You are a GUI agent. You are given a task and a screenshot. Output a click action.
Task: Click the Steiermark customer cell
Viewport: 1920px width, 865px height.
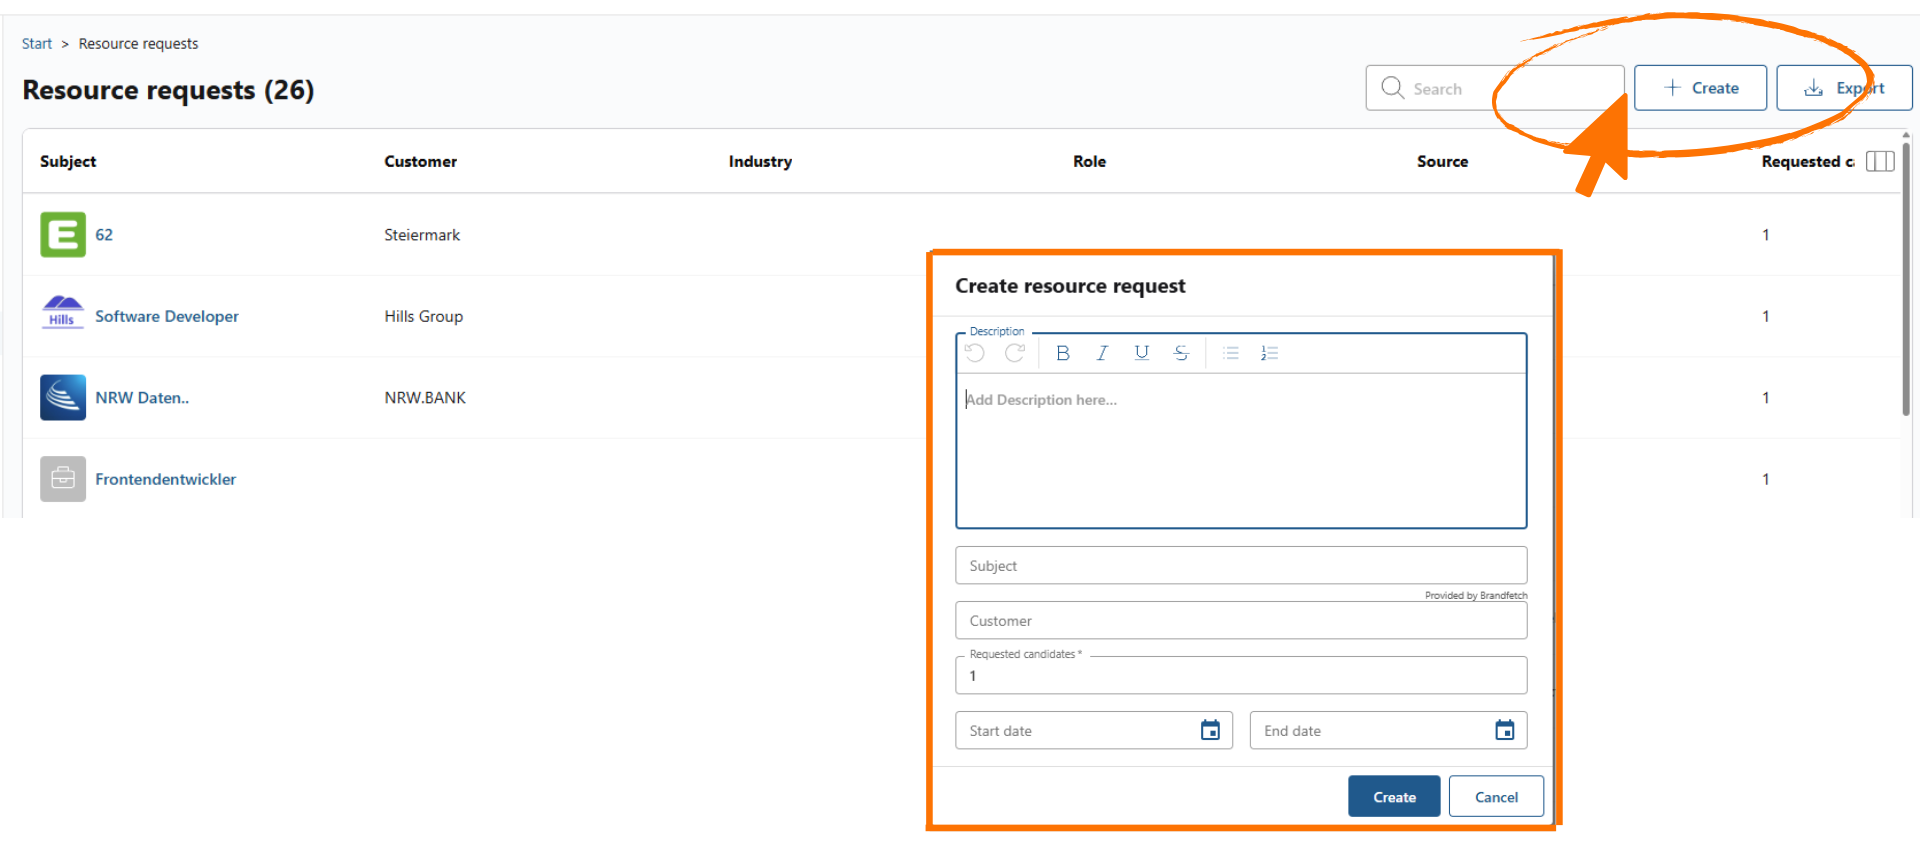click(x=422, y=235)
